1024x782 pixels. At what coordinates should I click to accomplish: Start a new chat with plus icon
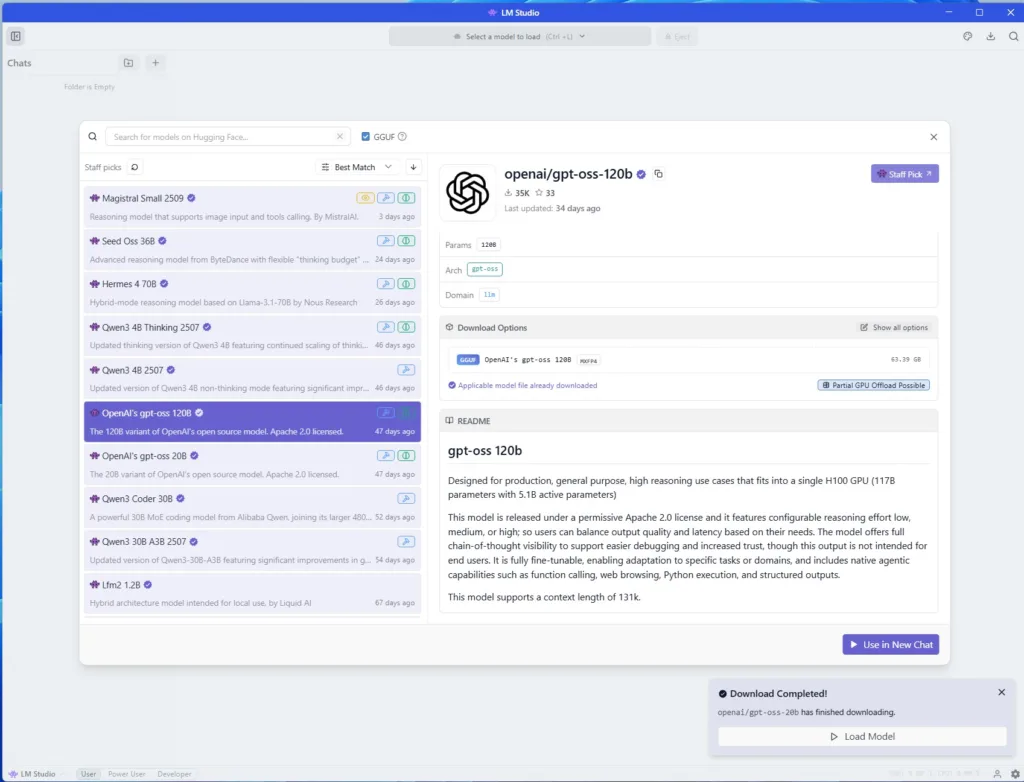(x=155, y=63)
